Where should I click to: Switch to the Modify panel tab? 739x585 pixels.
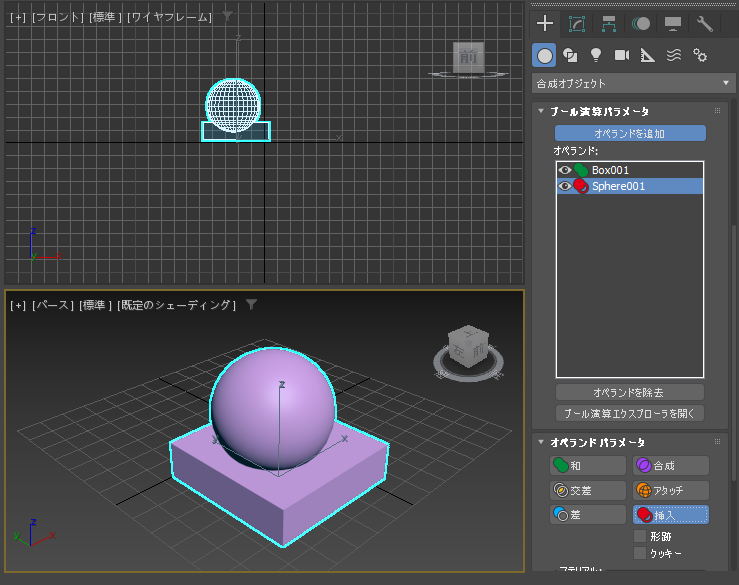point(577,24)
